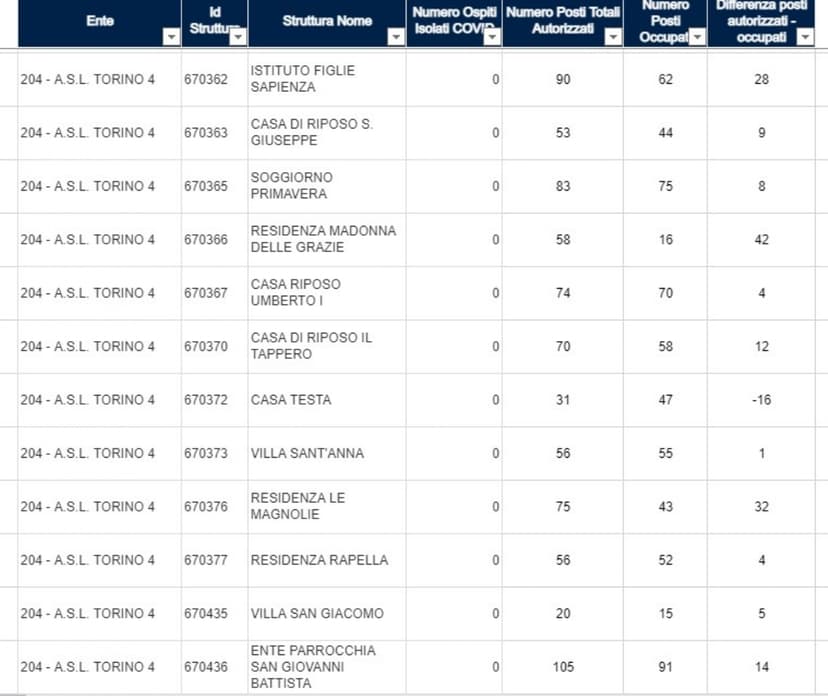This screenshot has height=696, width=828.
Task: Select the RESIDENZA RAPELLA cell
Action: tap(319, 560)
